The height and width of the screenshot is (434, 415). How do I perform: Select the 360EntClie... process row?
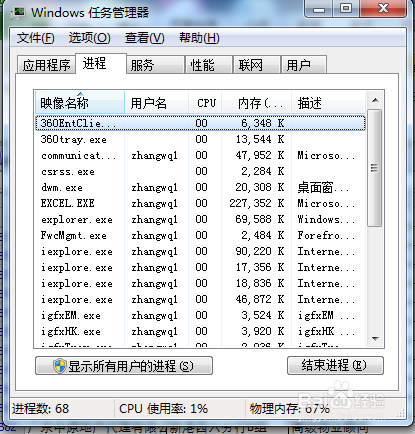tap(200, 123)
